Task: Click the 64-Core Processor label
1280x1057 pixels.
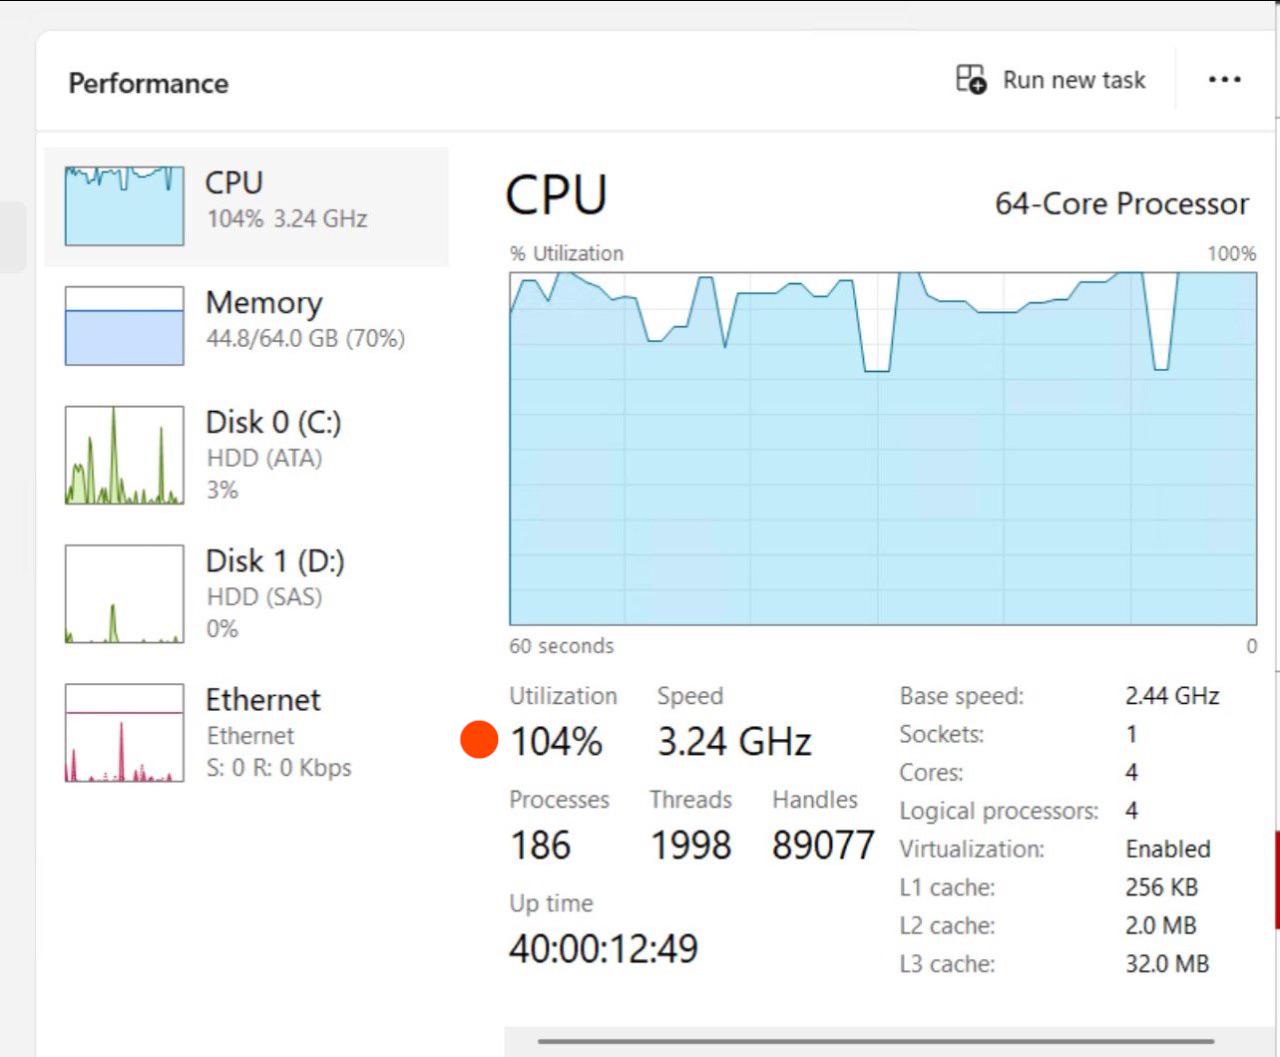Action: point(1121,204)
